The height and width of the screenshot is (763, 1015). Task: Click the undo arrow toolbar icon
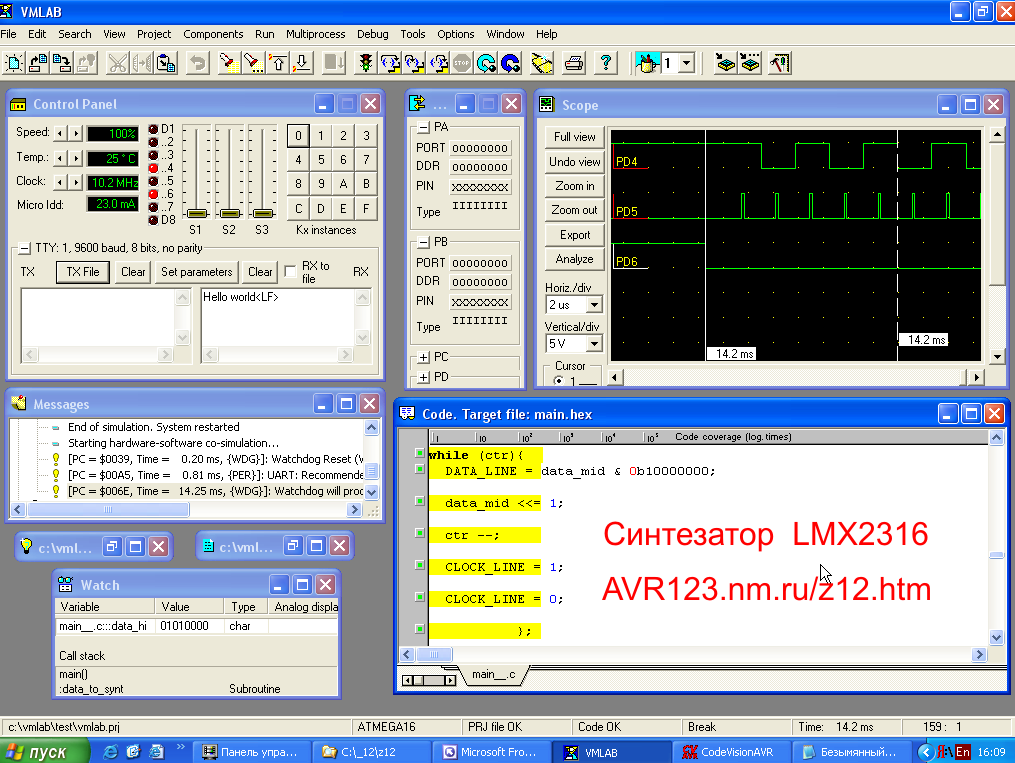coord(197,63)
